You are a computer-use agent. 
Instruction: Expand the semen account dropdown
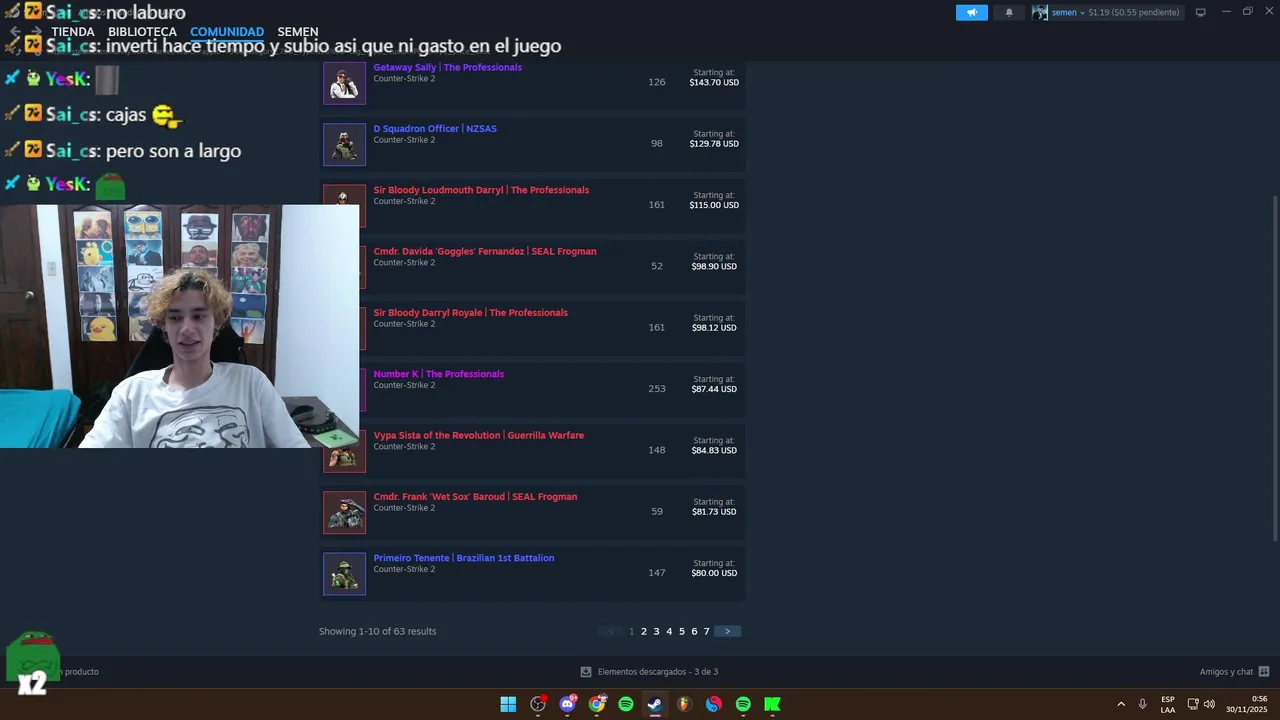[1083, 12]
